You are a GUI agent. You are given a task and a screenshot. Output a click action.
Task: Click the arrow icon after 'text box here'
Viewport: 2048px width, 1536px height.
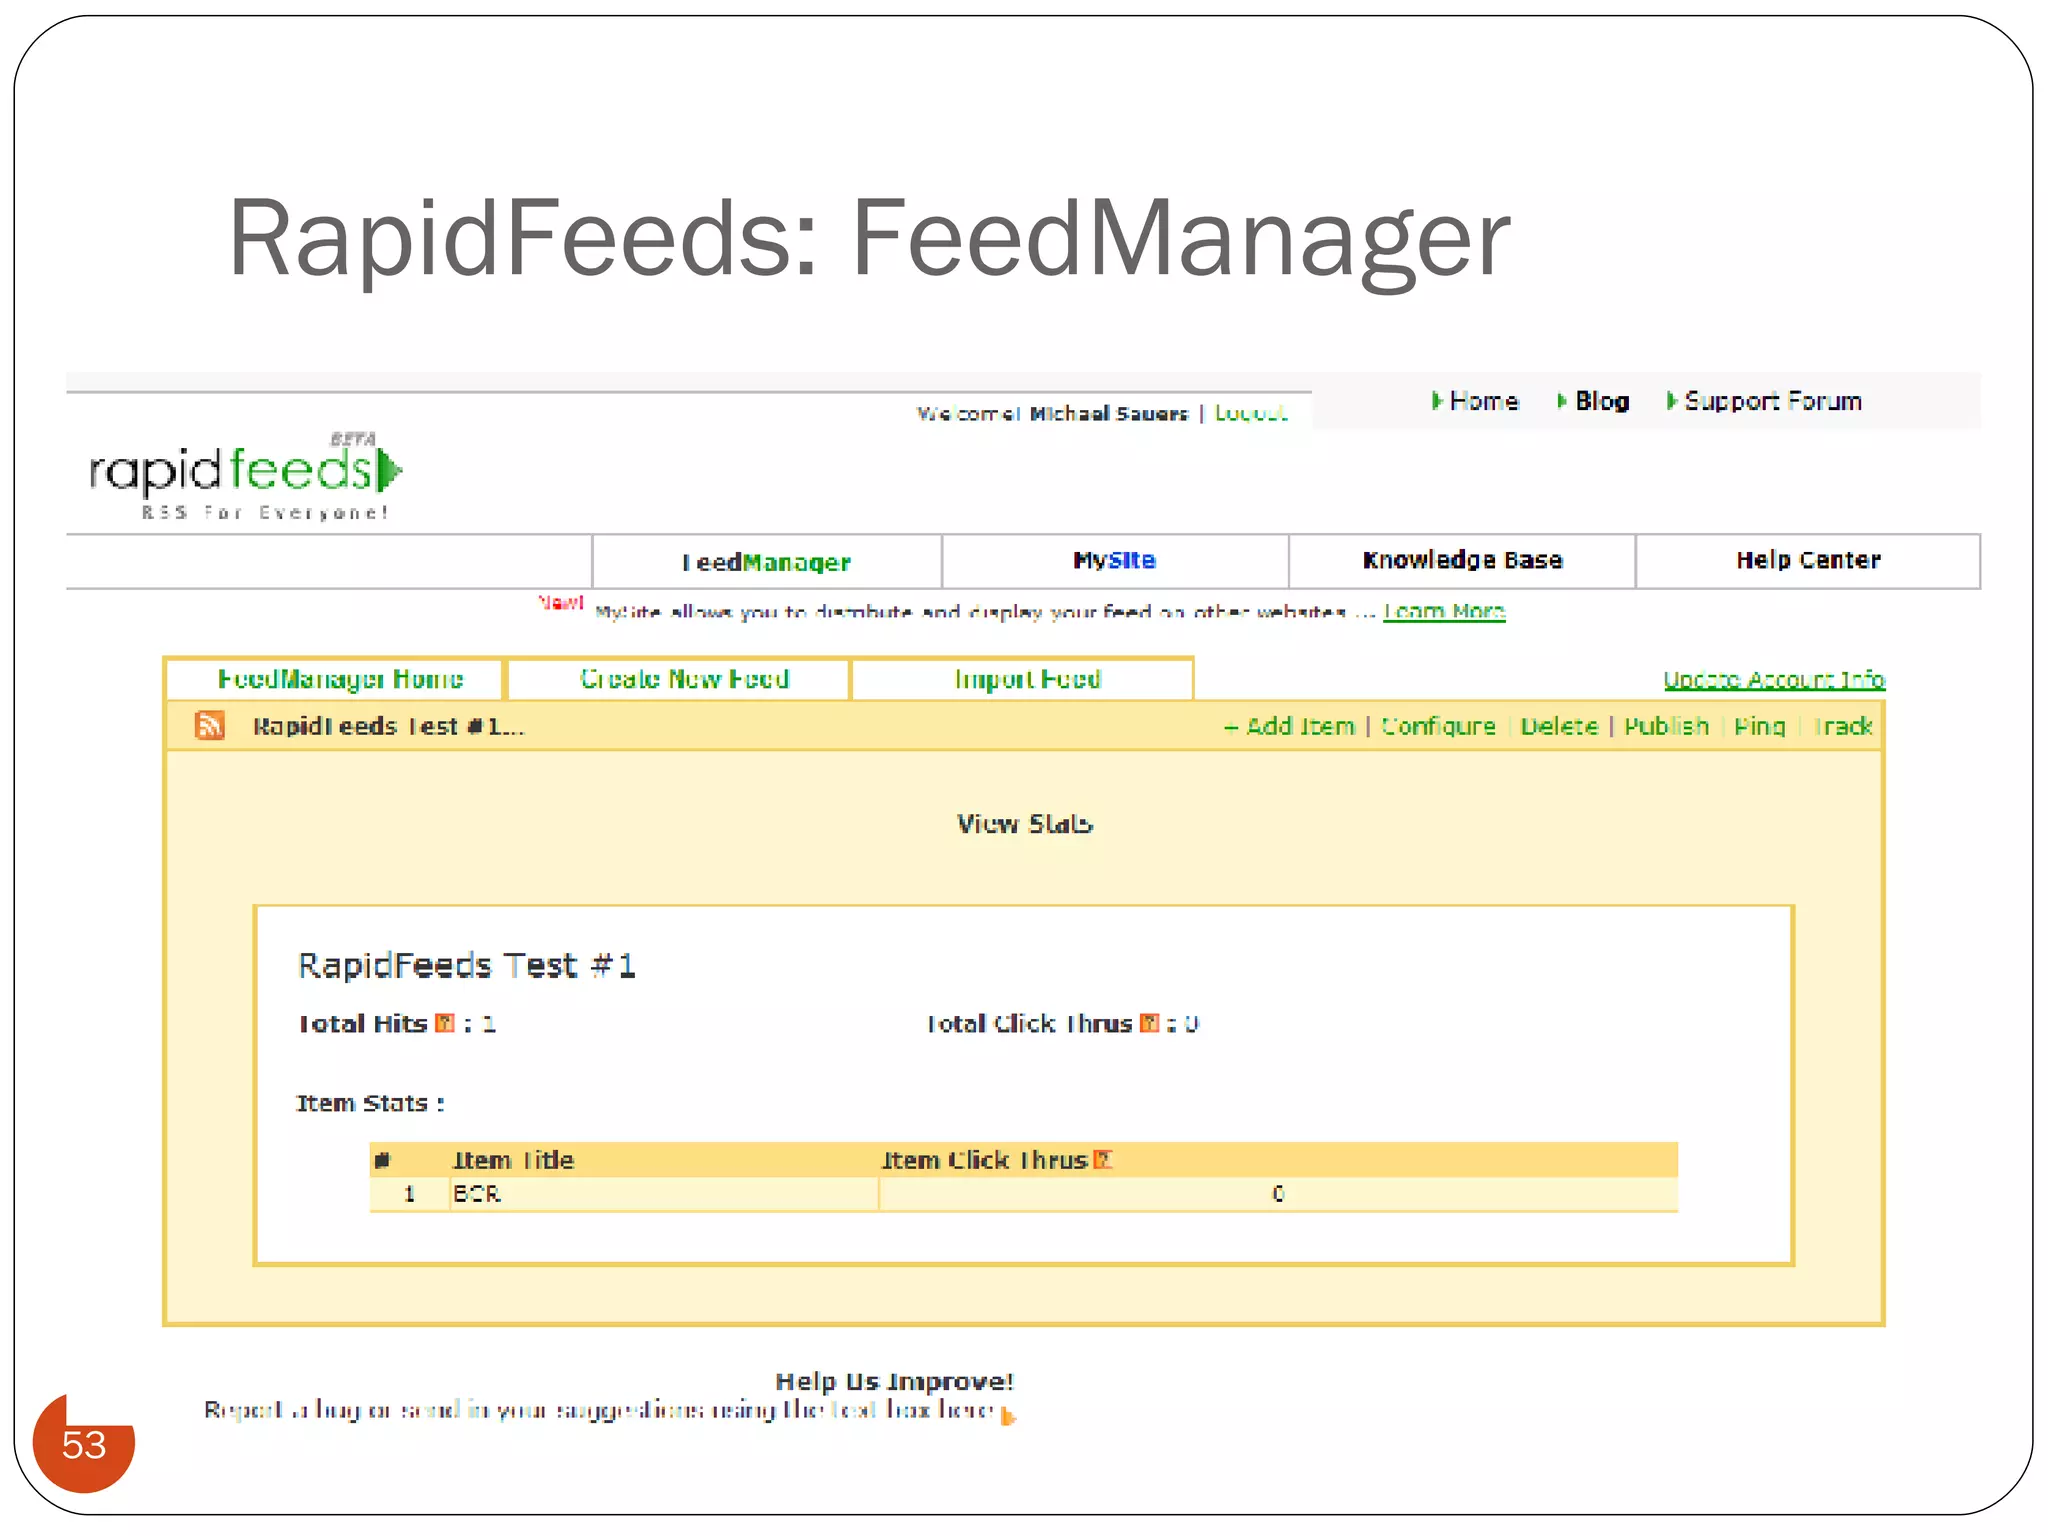[1008, 1415]
